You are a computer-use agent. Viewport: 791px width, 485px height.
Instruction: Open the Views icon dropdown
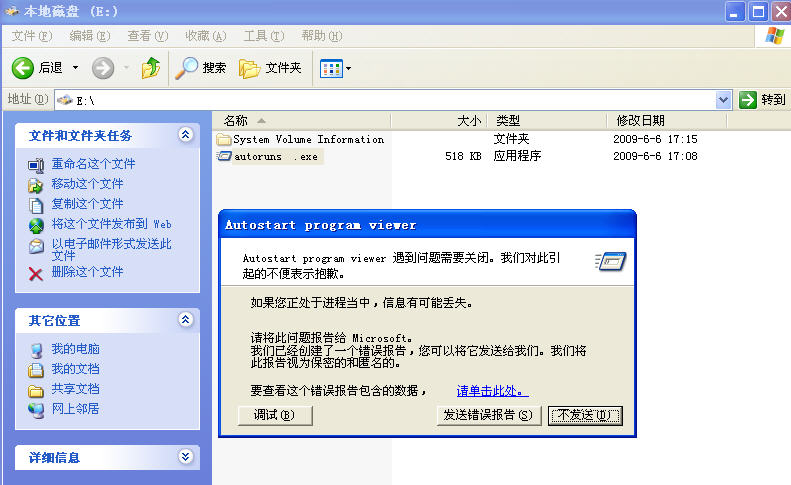pos(335,68)
